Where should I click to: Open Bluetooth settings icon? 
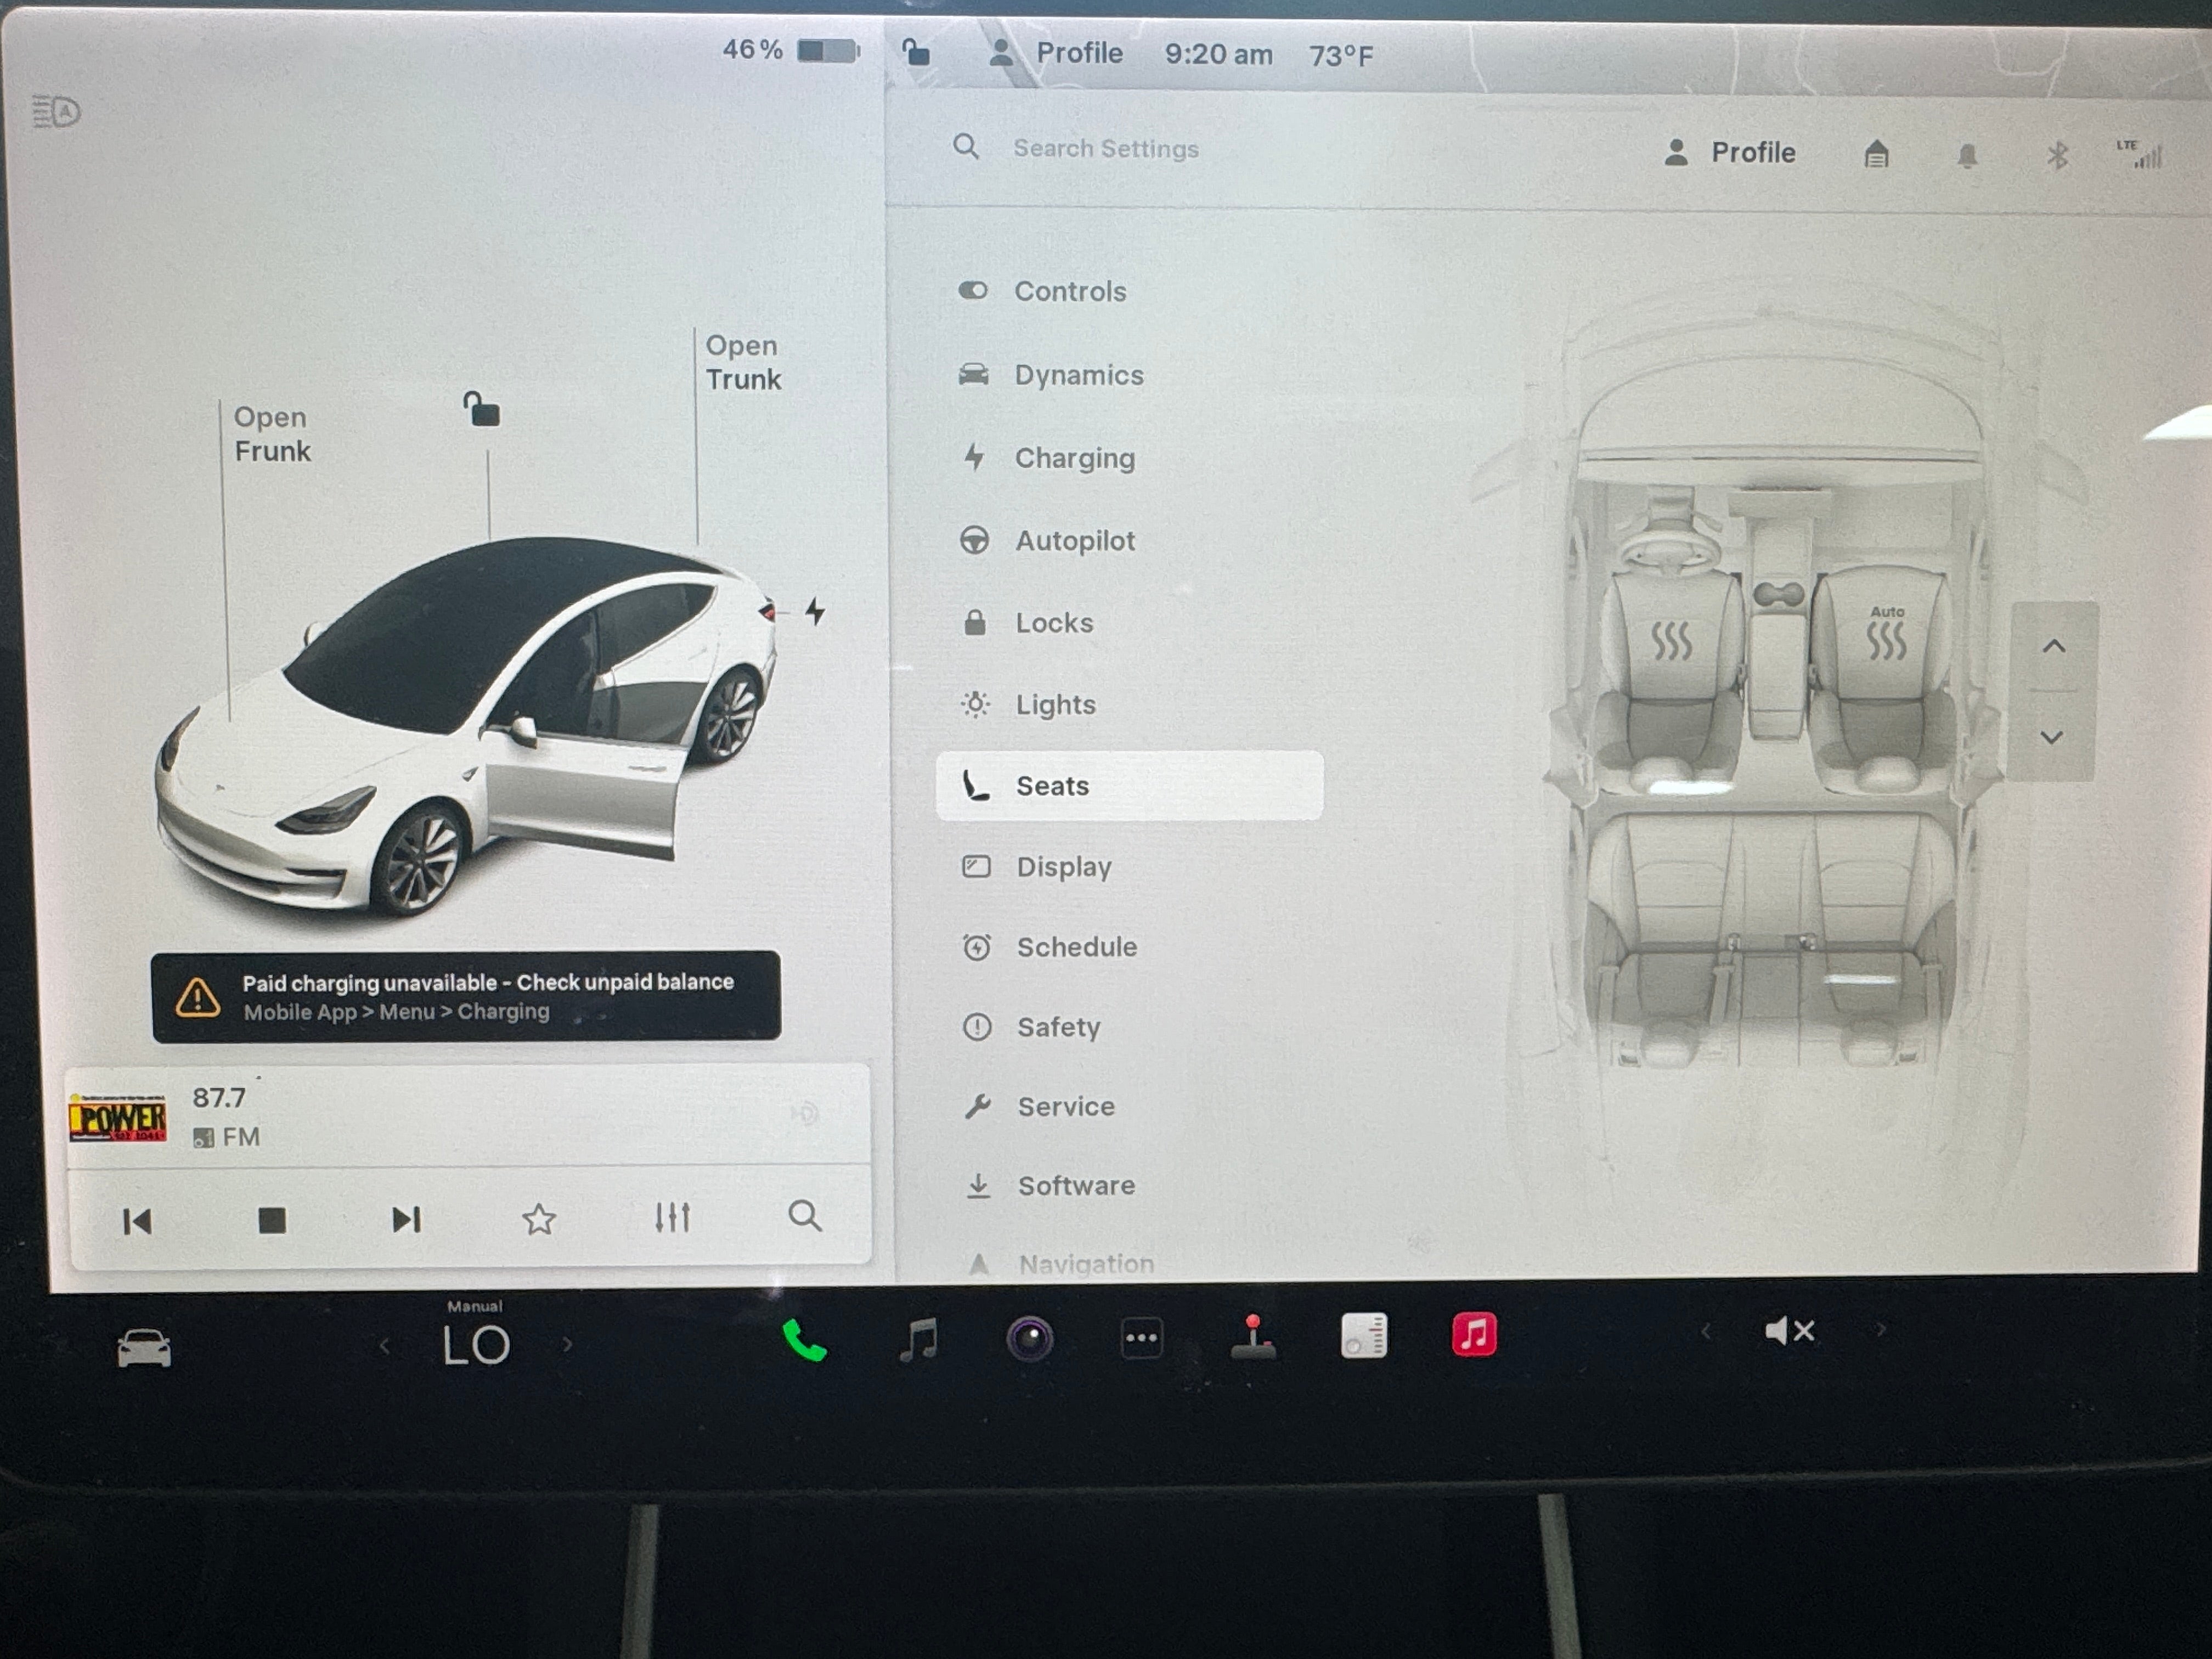point(2057,155)
